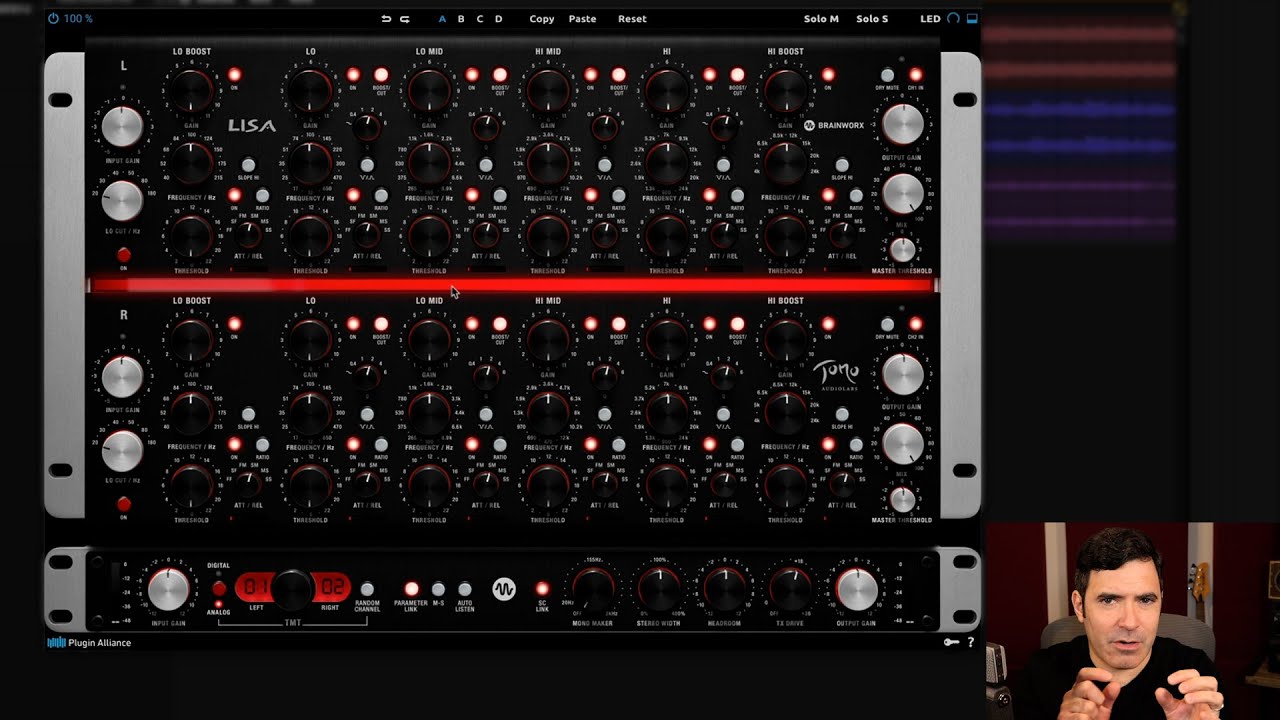Select preset slot C

click(480, 19)
